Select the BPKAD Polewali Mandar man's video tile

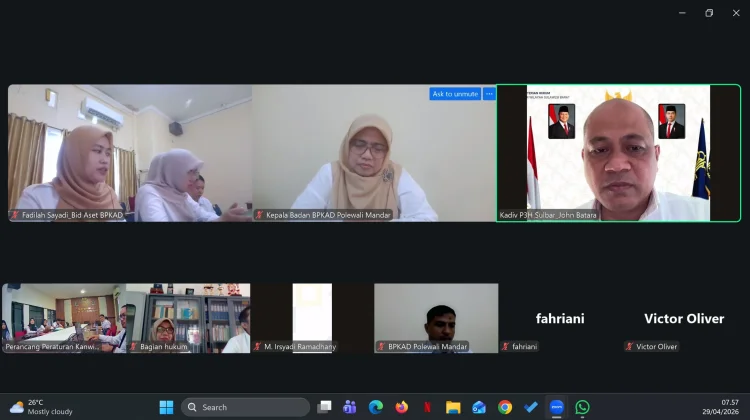[436, 318]
